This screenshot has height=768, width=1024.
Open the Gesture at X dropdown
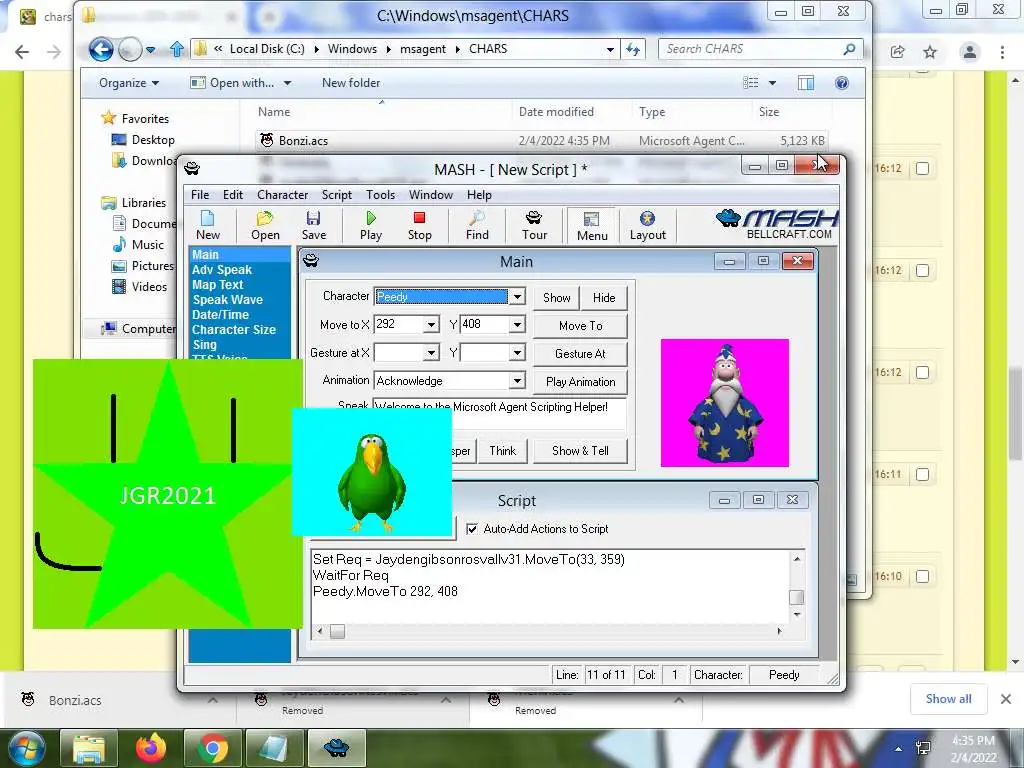point(431,353)
